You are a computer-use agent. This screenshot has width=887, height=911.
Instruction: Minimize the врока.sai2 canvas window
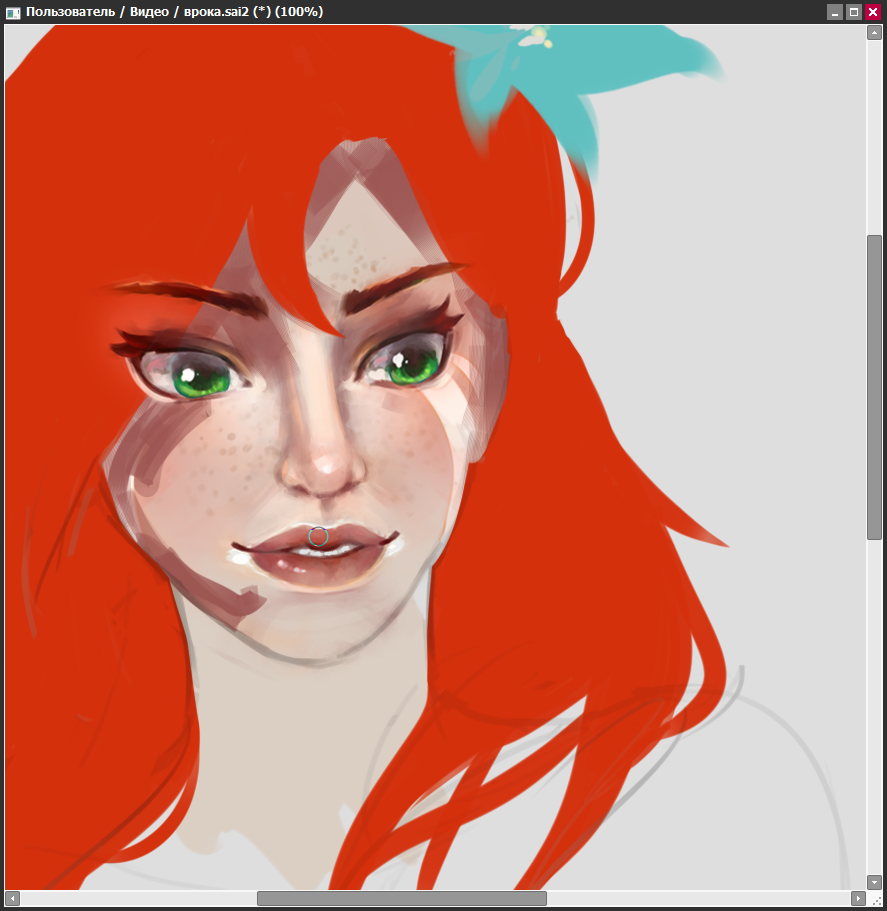(x=834, y=12)
